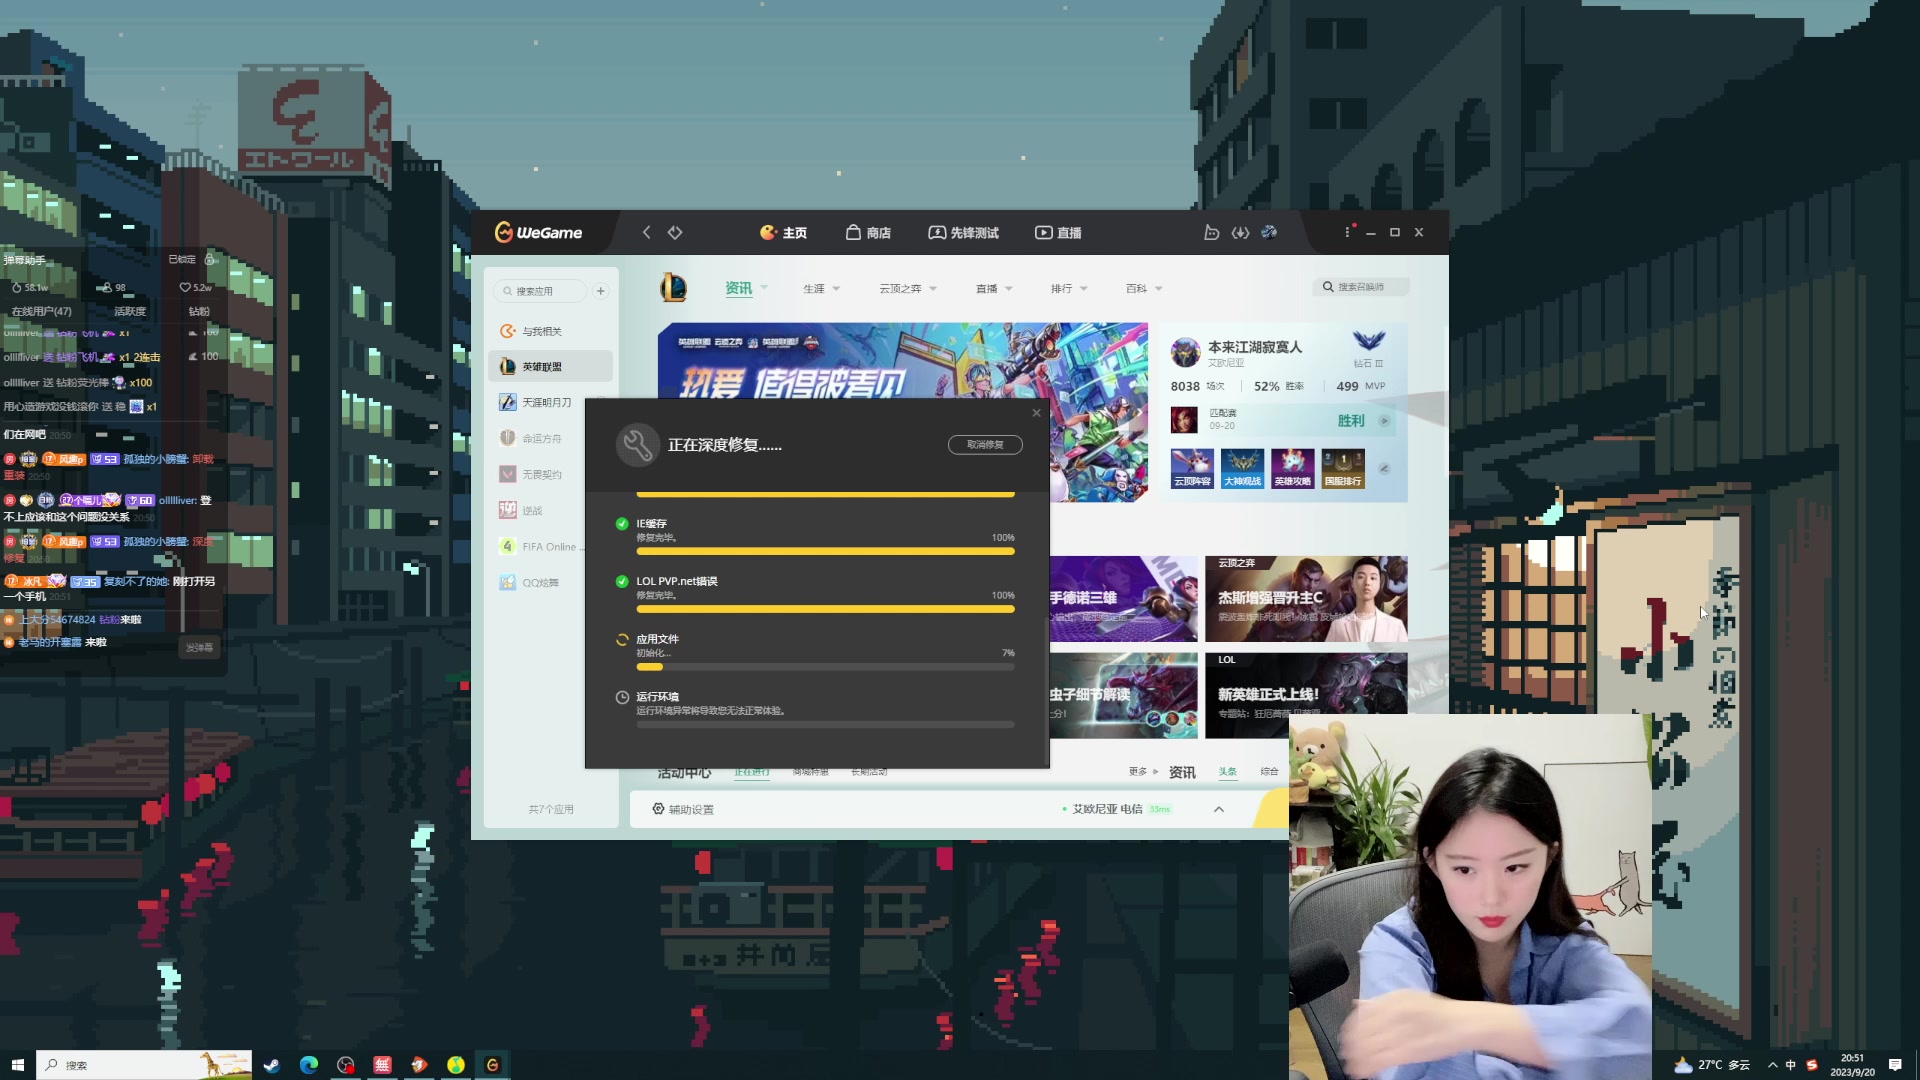Click the summoner avatar of 本来江湖寂寞人
1920x1080 pixels.
point(1185,352)
